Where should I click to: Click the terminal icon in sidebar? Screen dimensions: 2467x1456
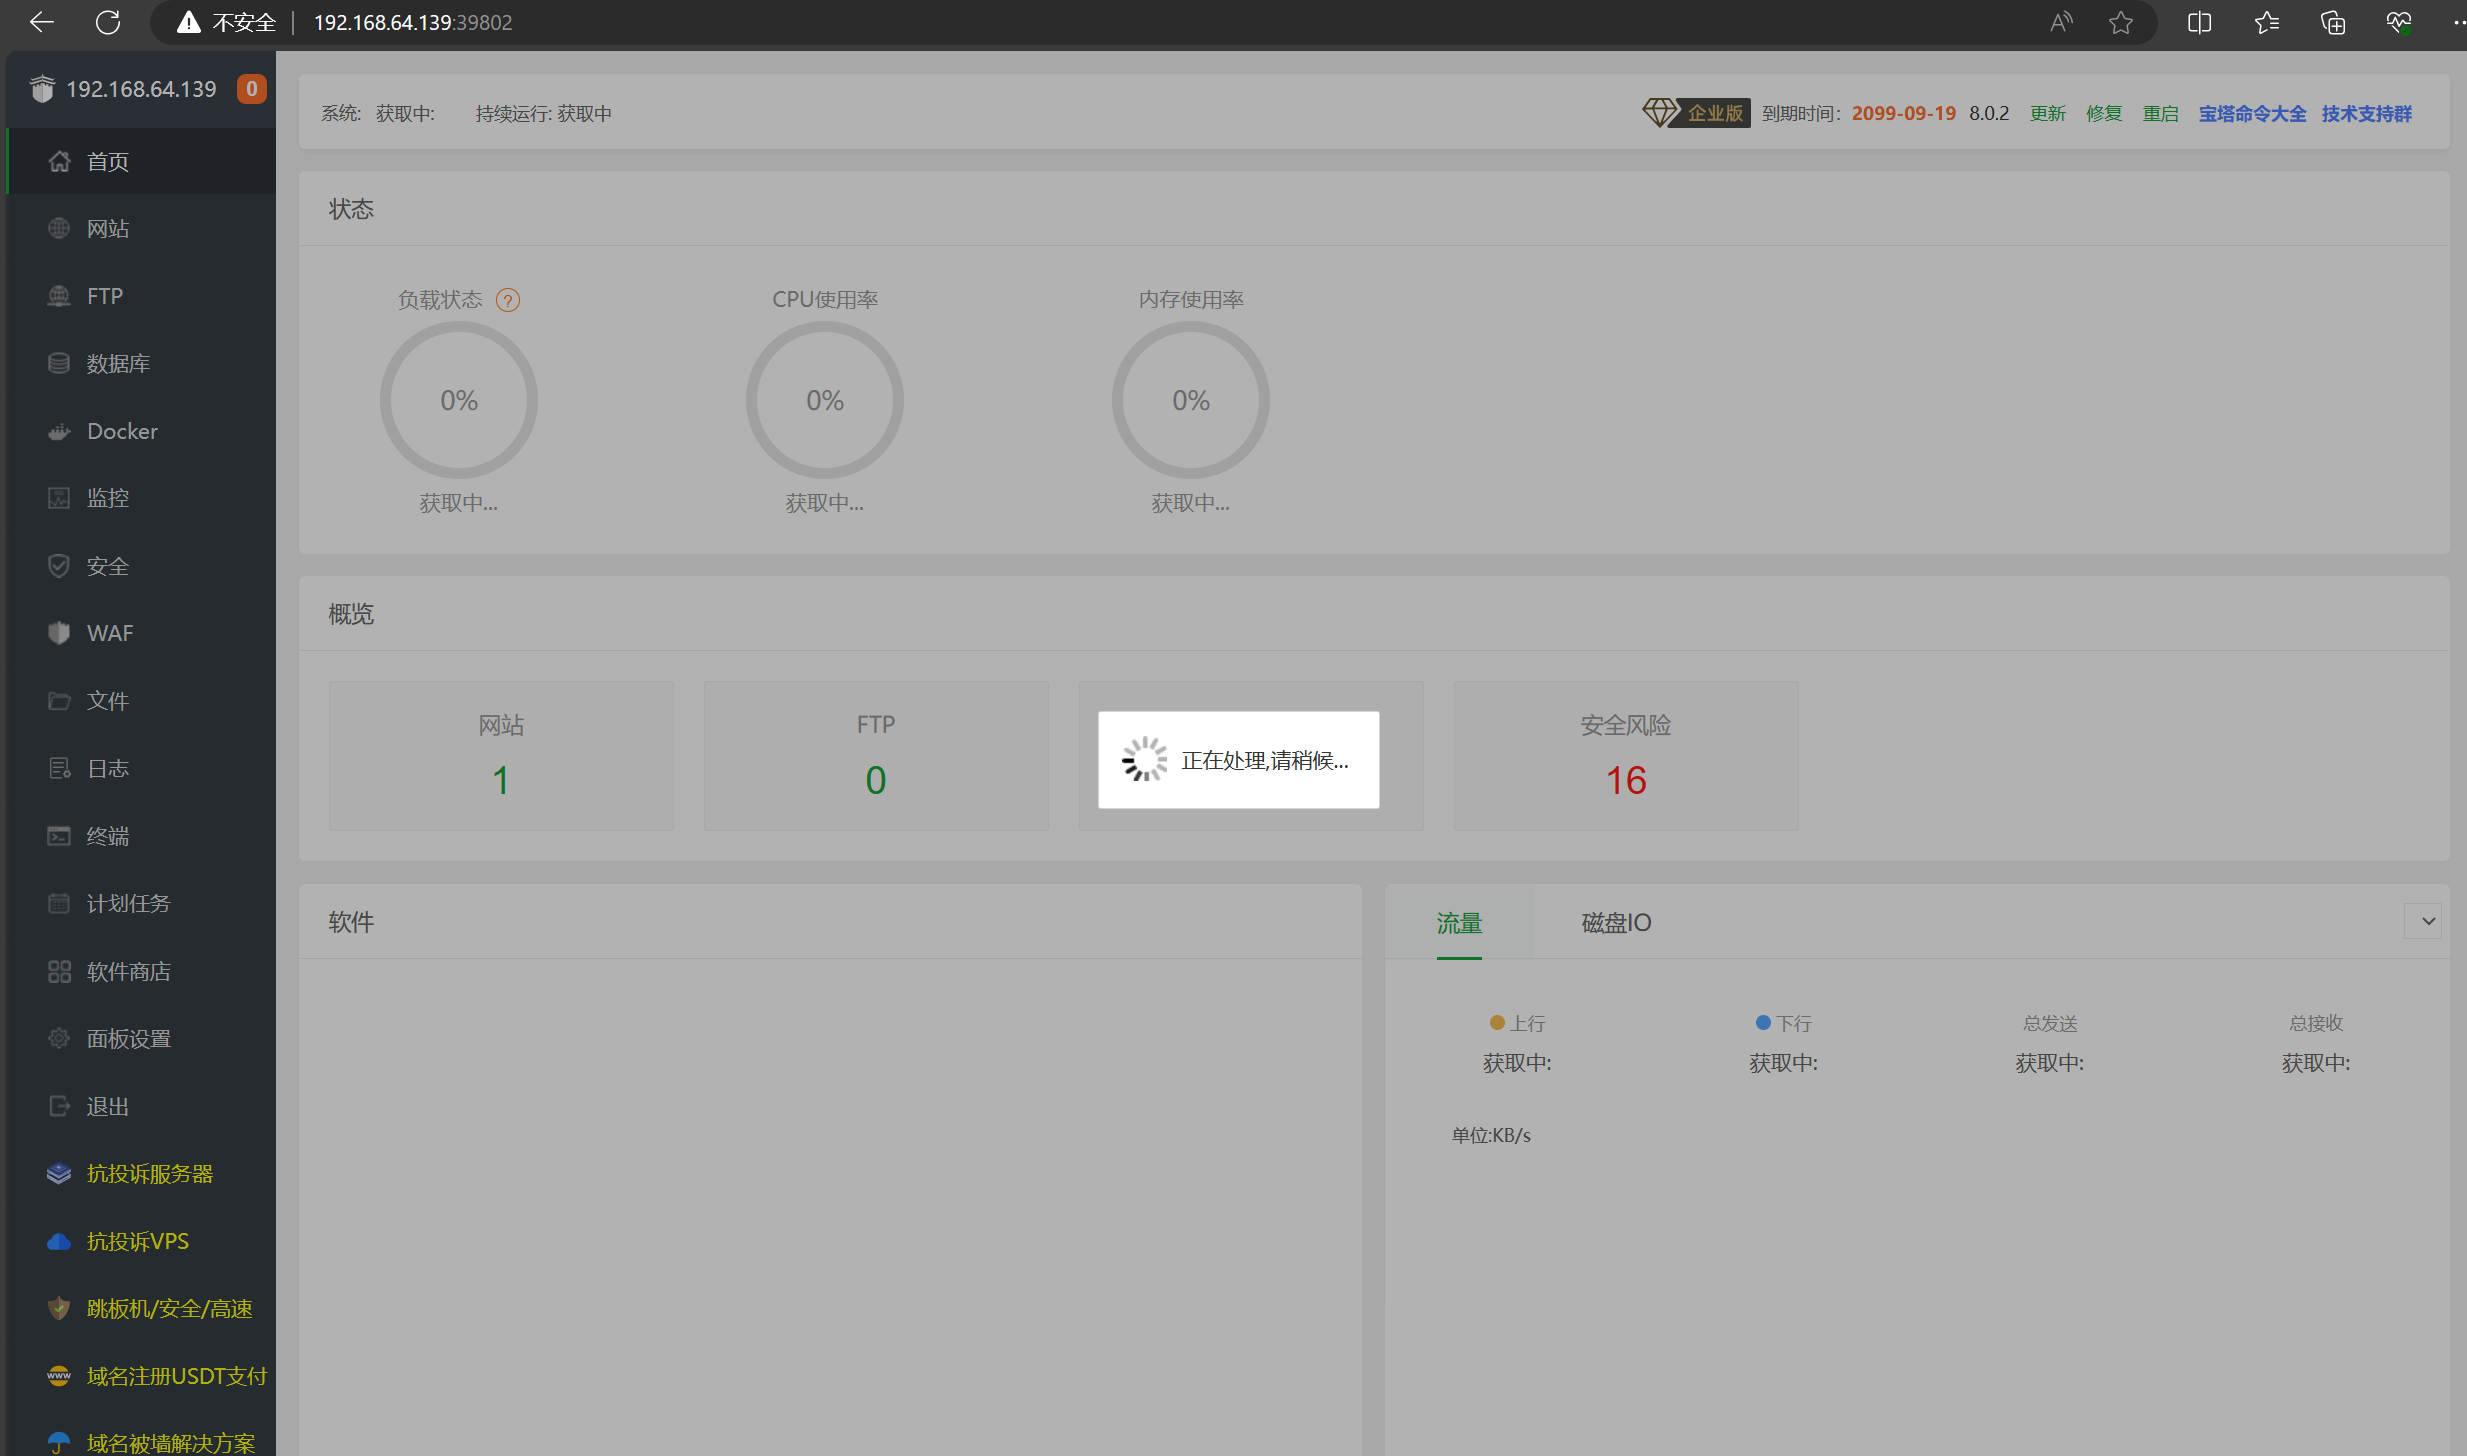(59, 836)
